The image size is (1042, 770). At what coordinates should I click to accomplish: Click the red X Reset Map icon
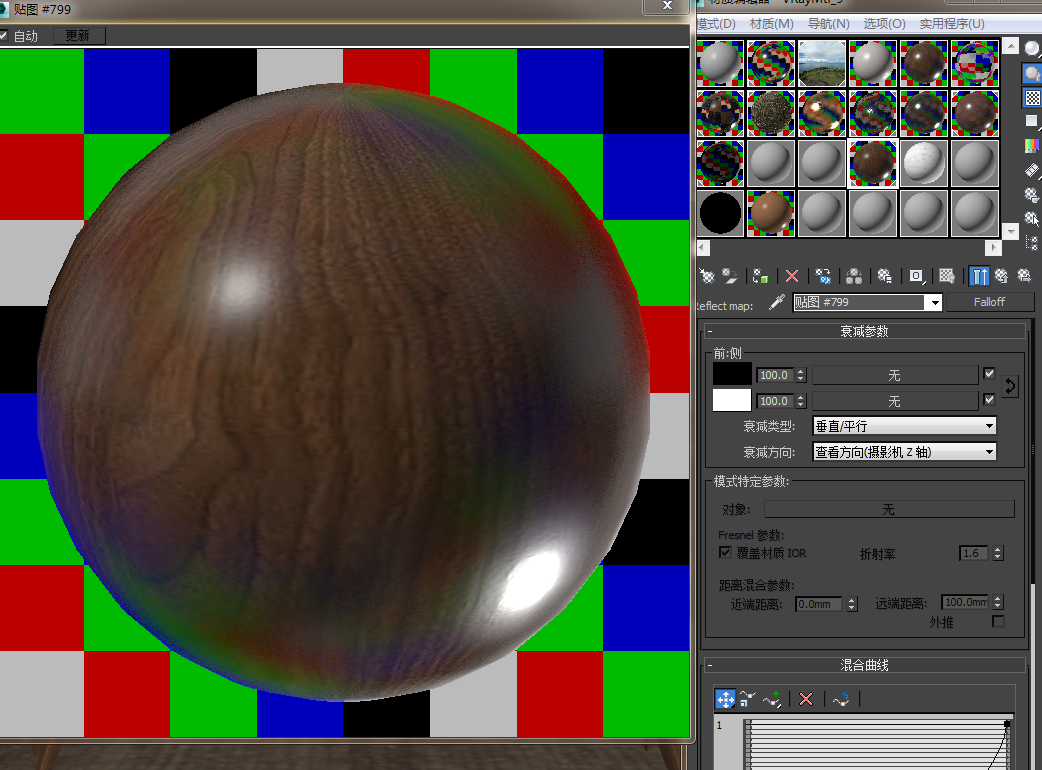pyautogui.click(x=792, y=275)
